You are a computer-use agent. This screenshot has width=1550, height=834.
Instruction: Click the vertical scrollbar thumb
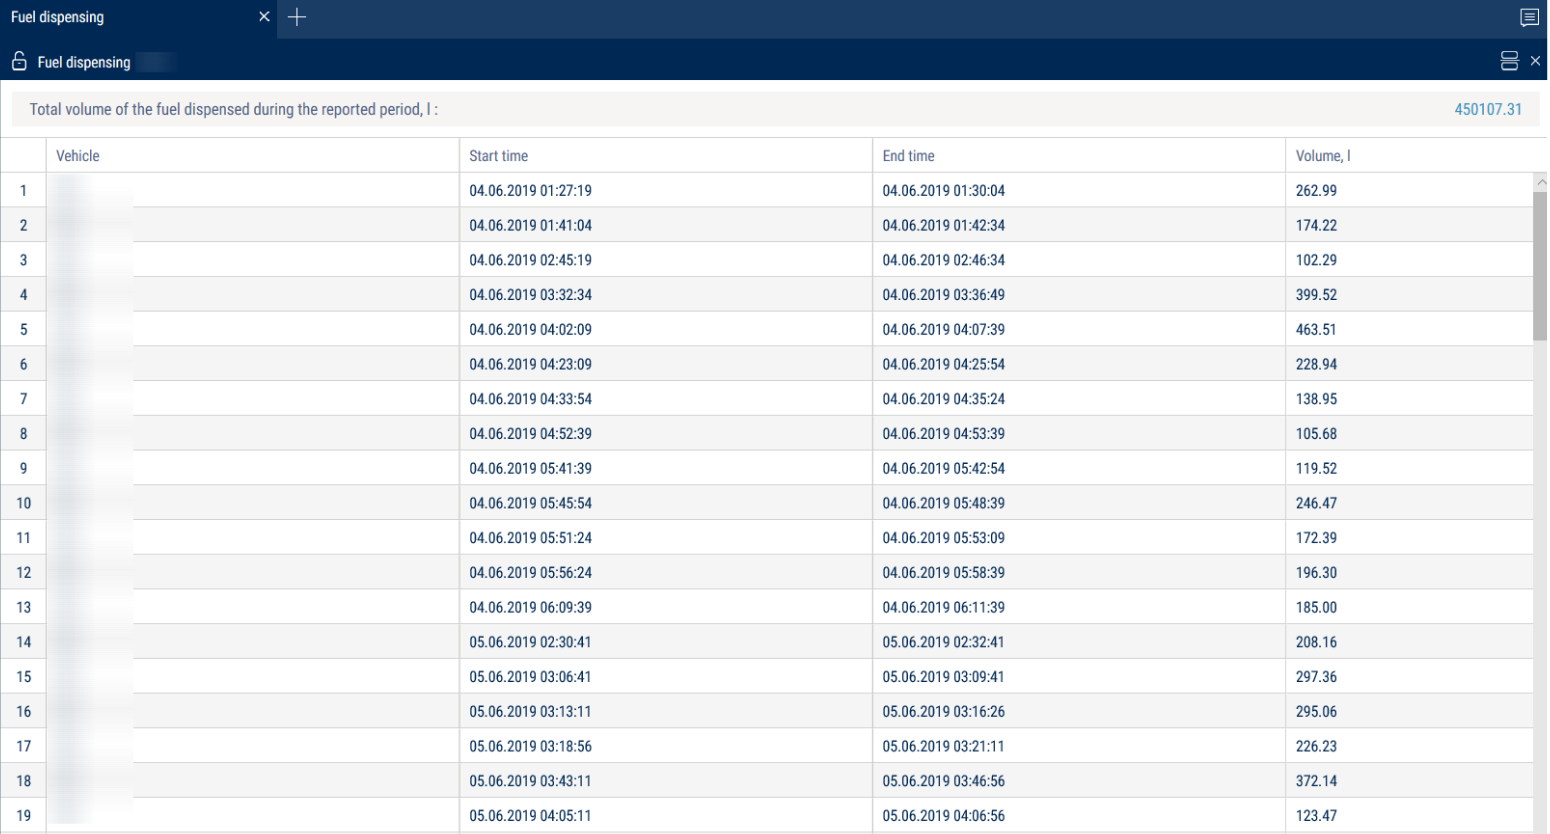1540,265
